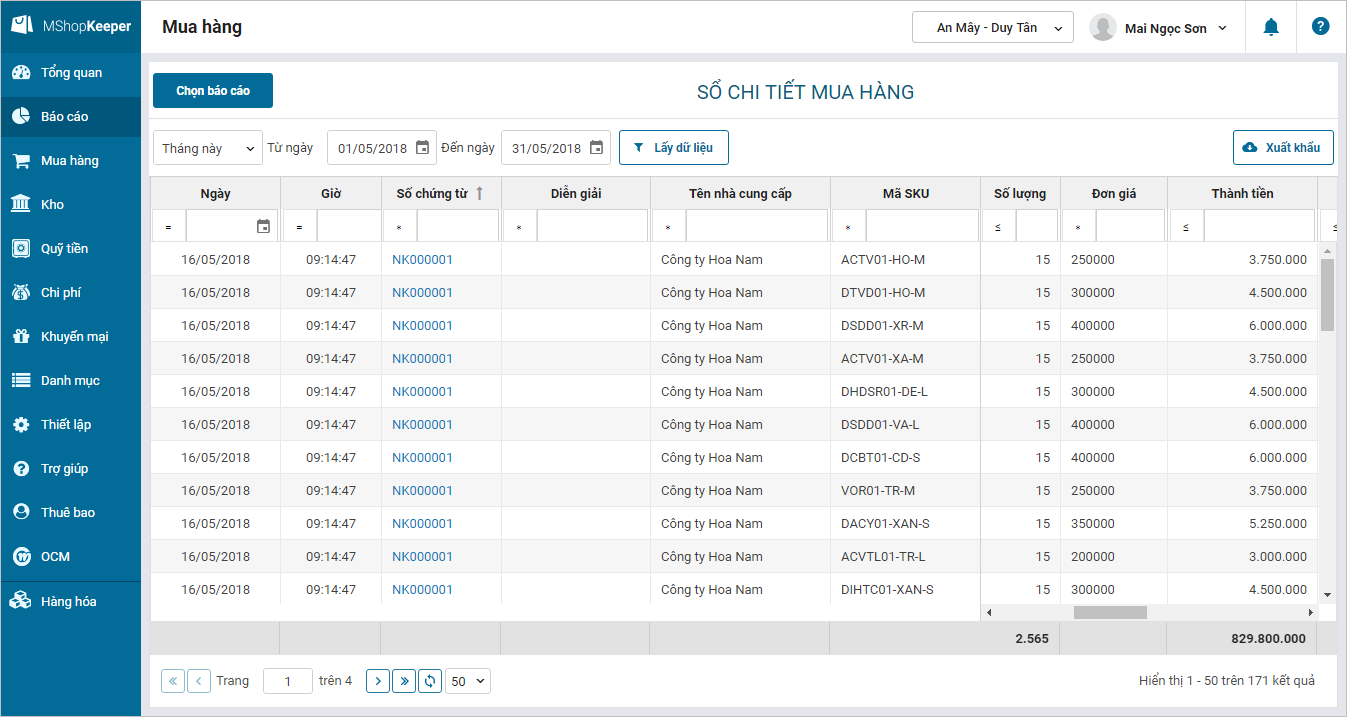Open calendar picker for Đến ngày field
The height and width of the screenshot is (717, 1347).
[596, 148]
